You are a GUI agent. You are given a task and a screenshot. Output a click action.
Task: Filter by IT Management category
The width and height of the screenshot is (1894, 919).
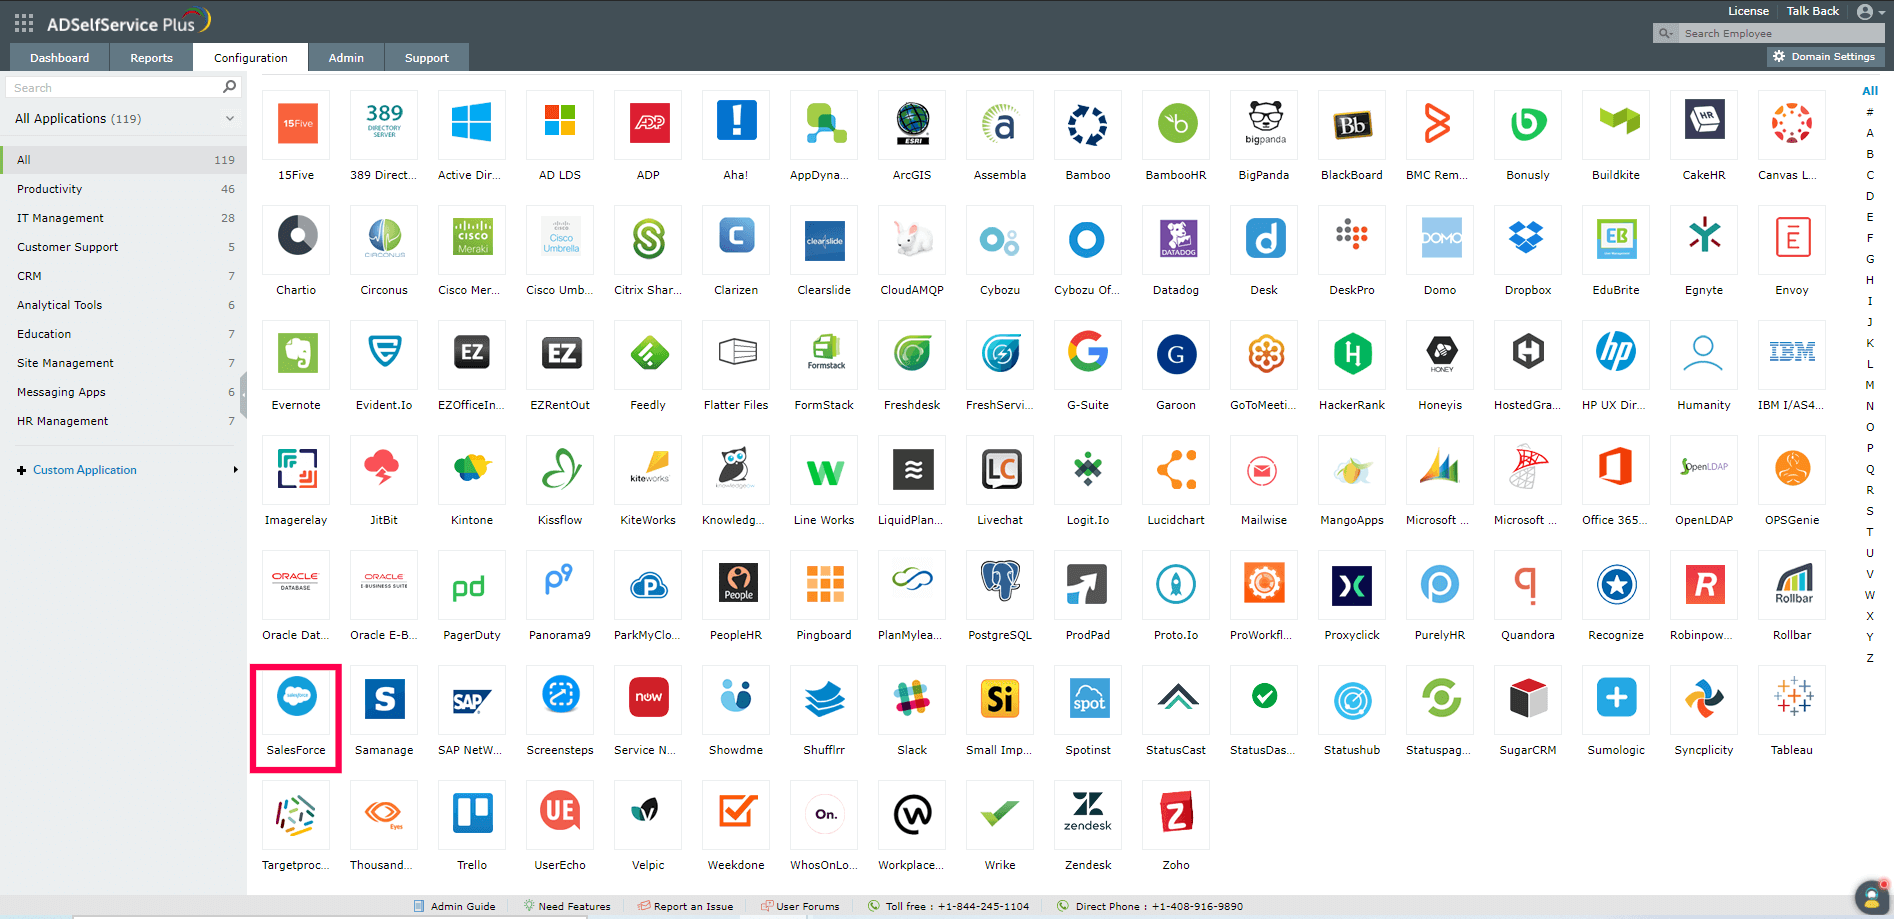coord(123,218)
